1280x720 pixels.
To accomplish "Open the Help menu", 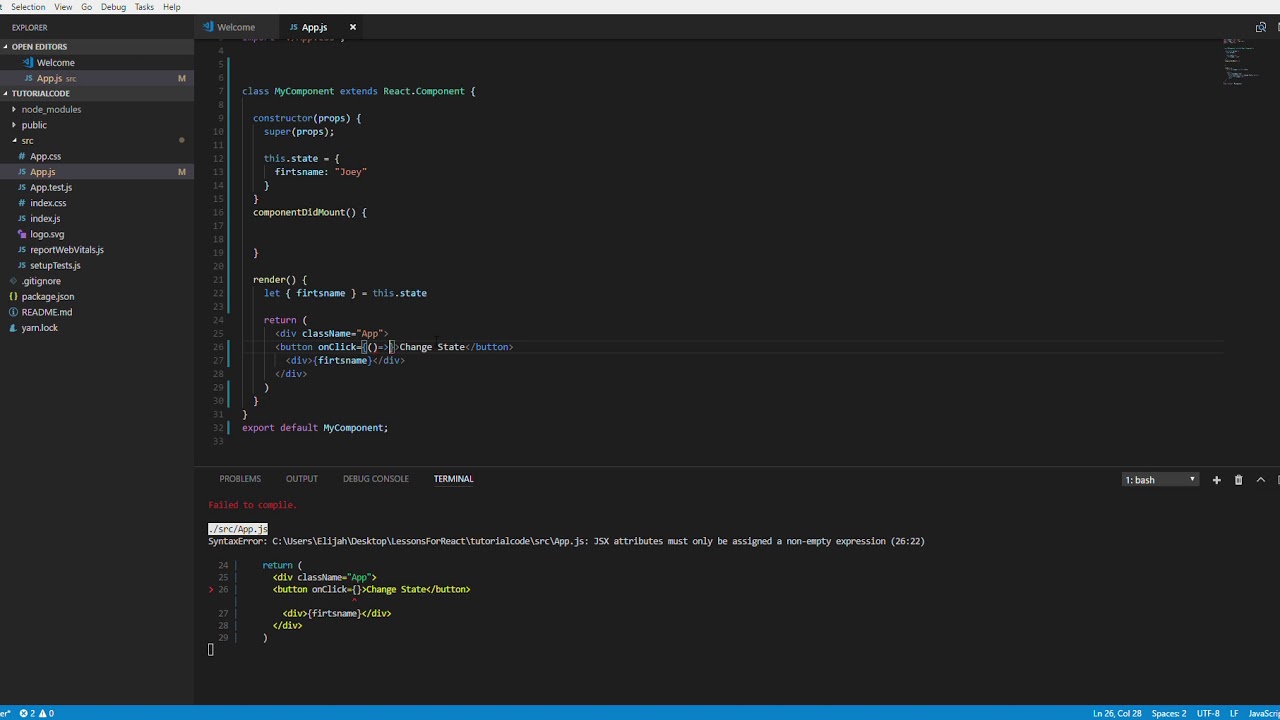I will (x=171, y=7).
